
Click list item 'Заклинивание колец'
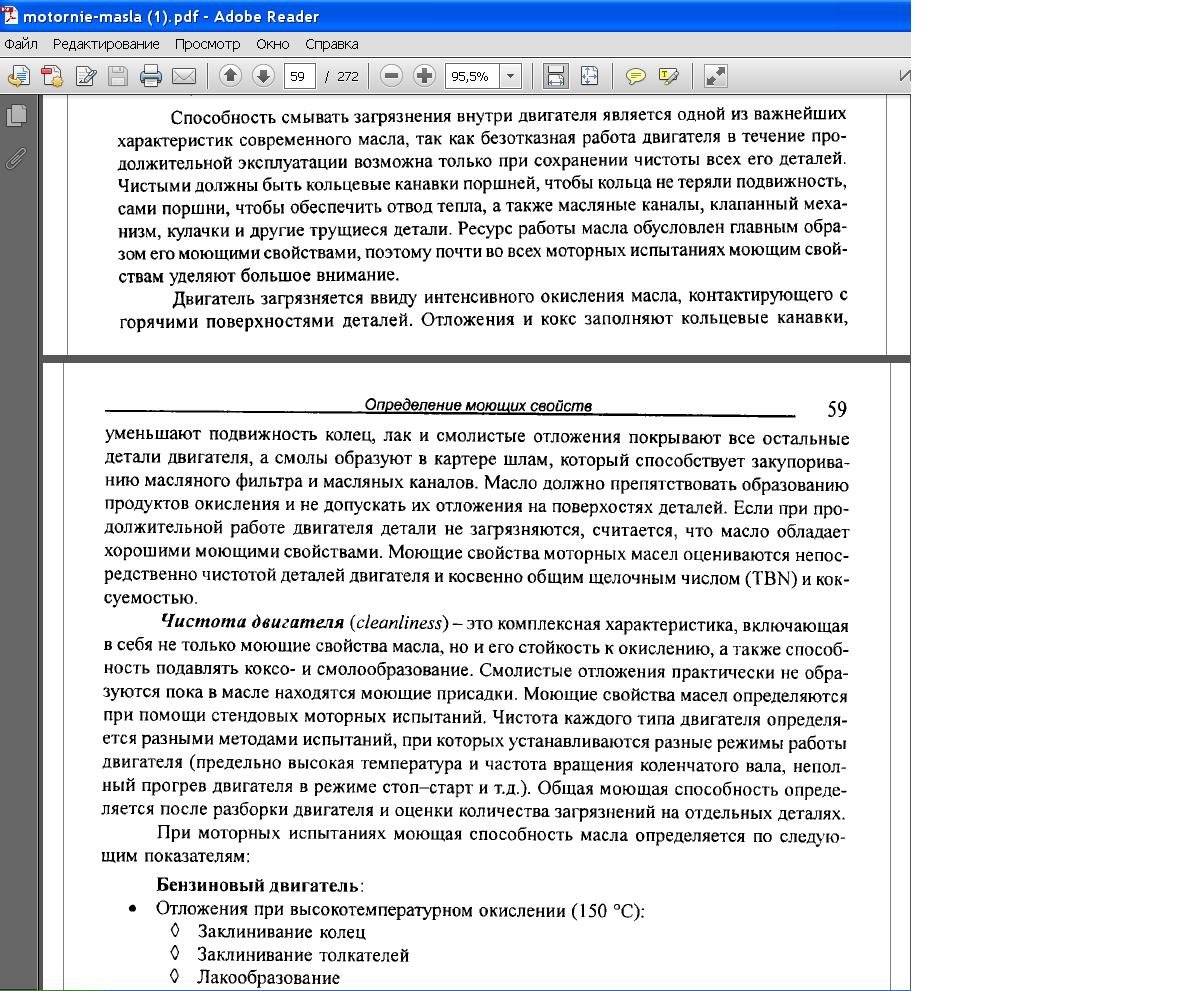point(282,932)
